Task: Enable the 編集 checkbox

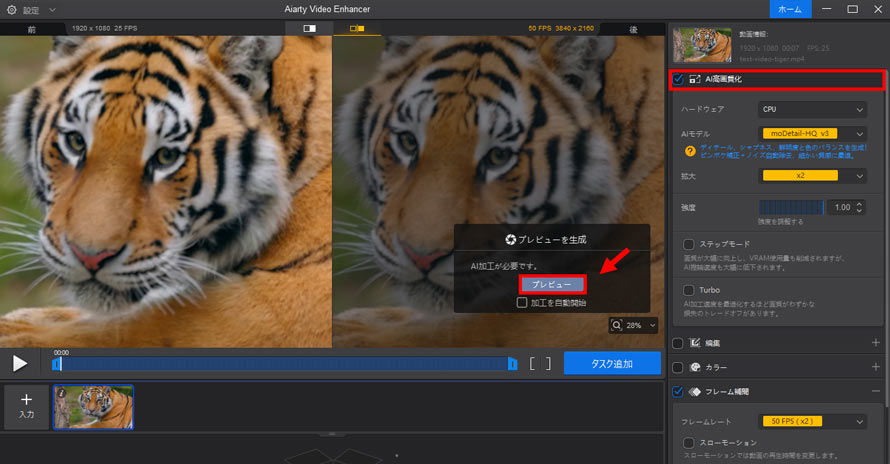Action: pyautogui.click(x=678, y=343)
